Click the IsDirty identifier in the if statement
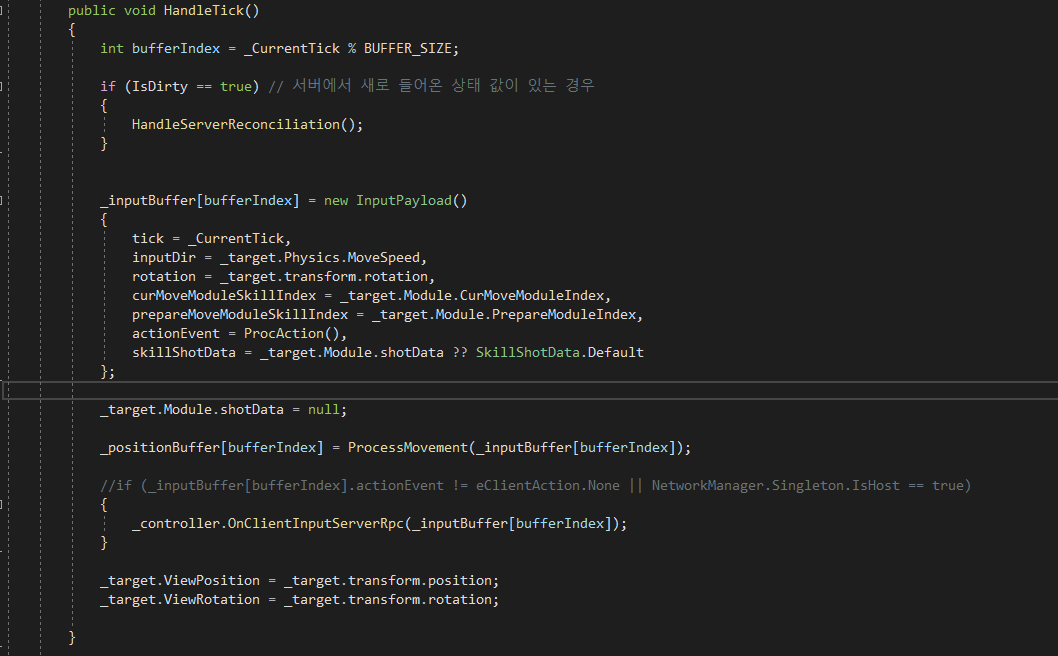This screenshot has width=1058, height=656. [158, 86]
